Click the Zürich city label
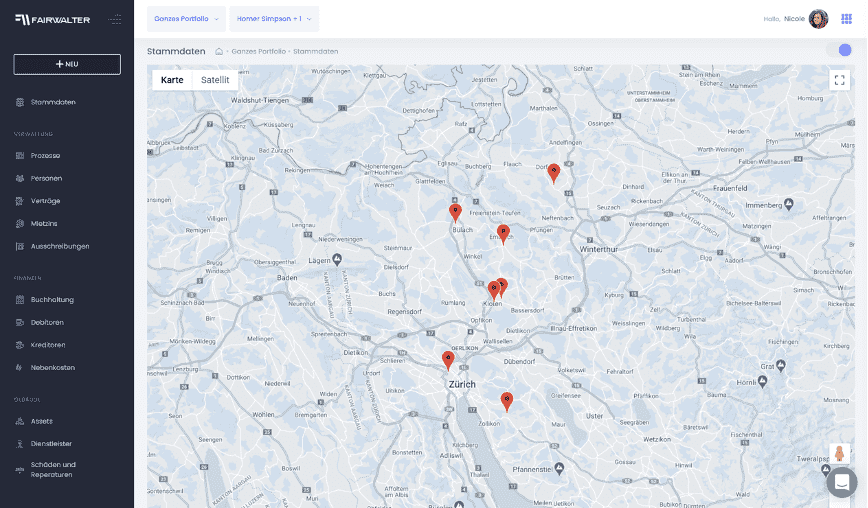Screen dimensions: 868x508 tap(462, 384)
